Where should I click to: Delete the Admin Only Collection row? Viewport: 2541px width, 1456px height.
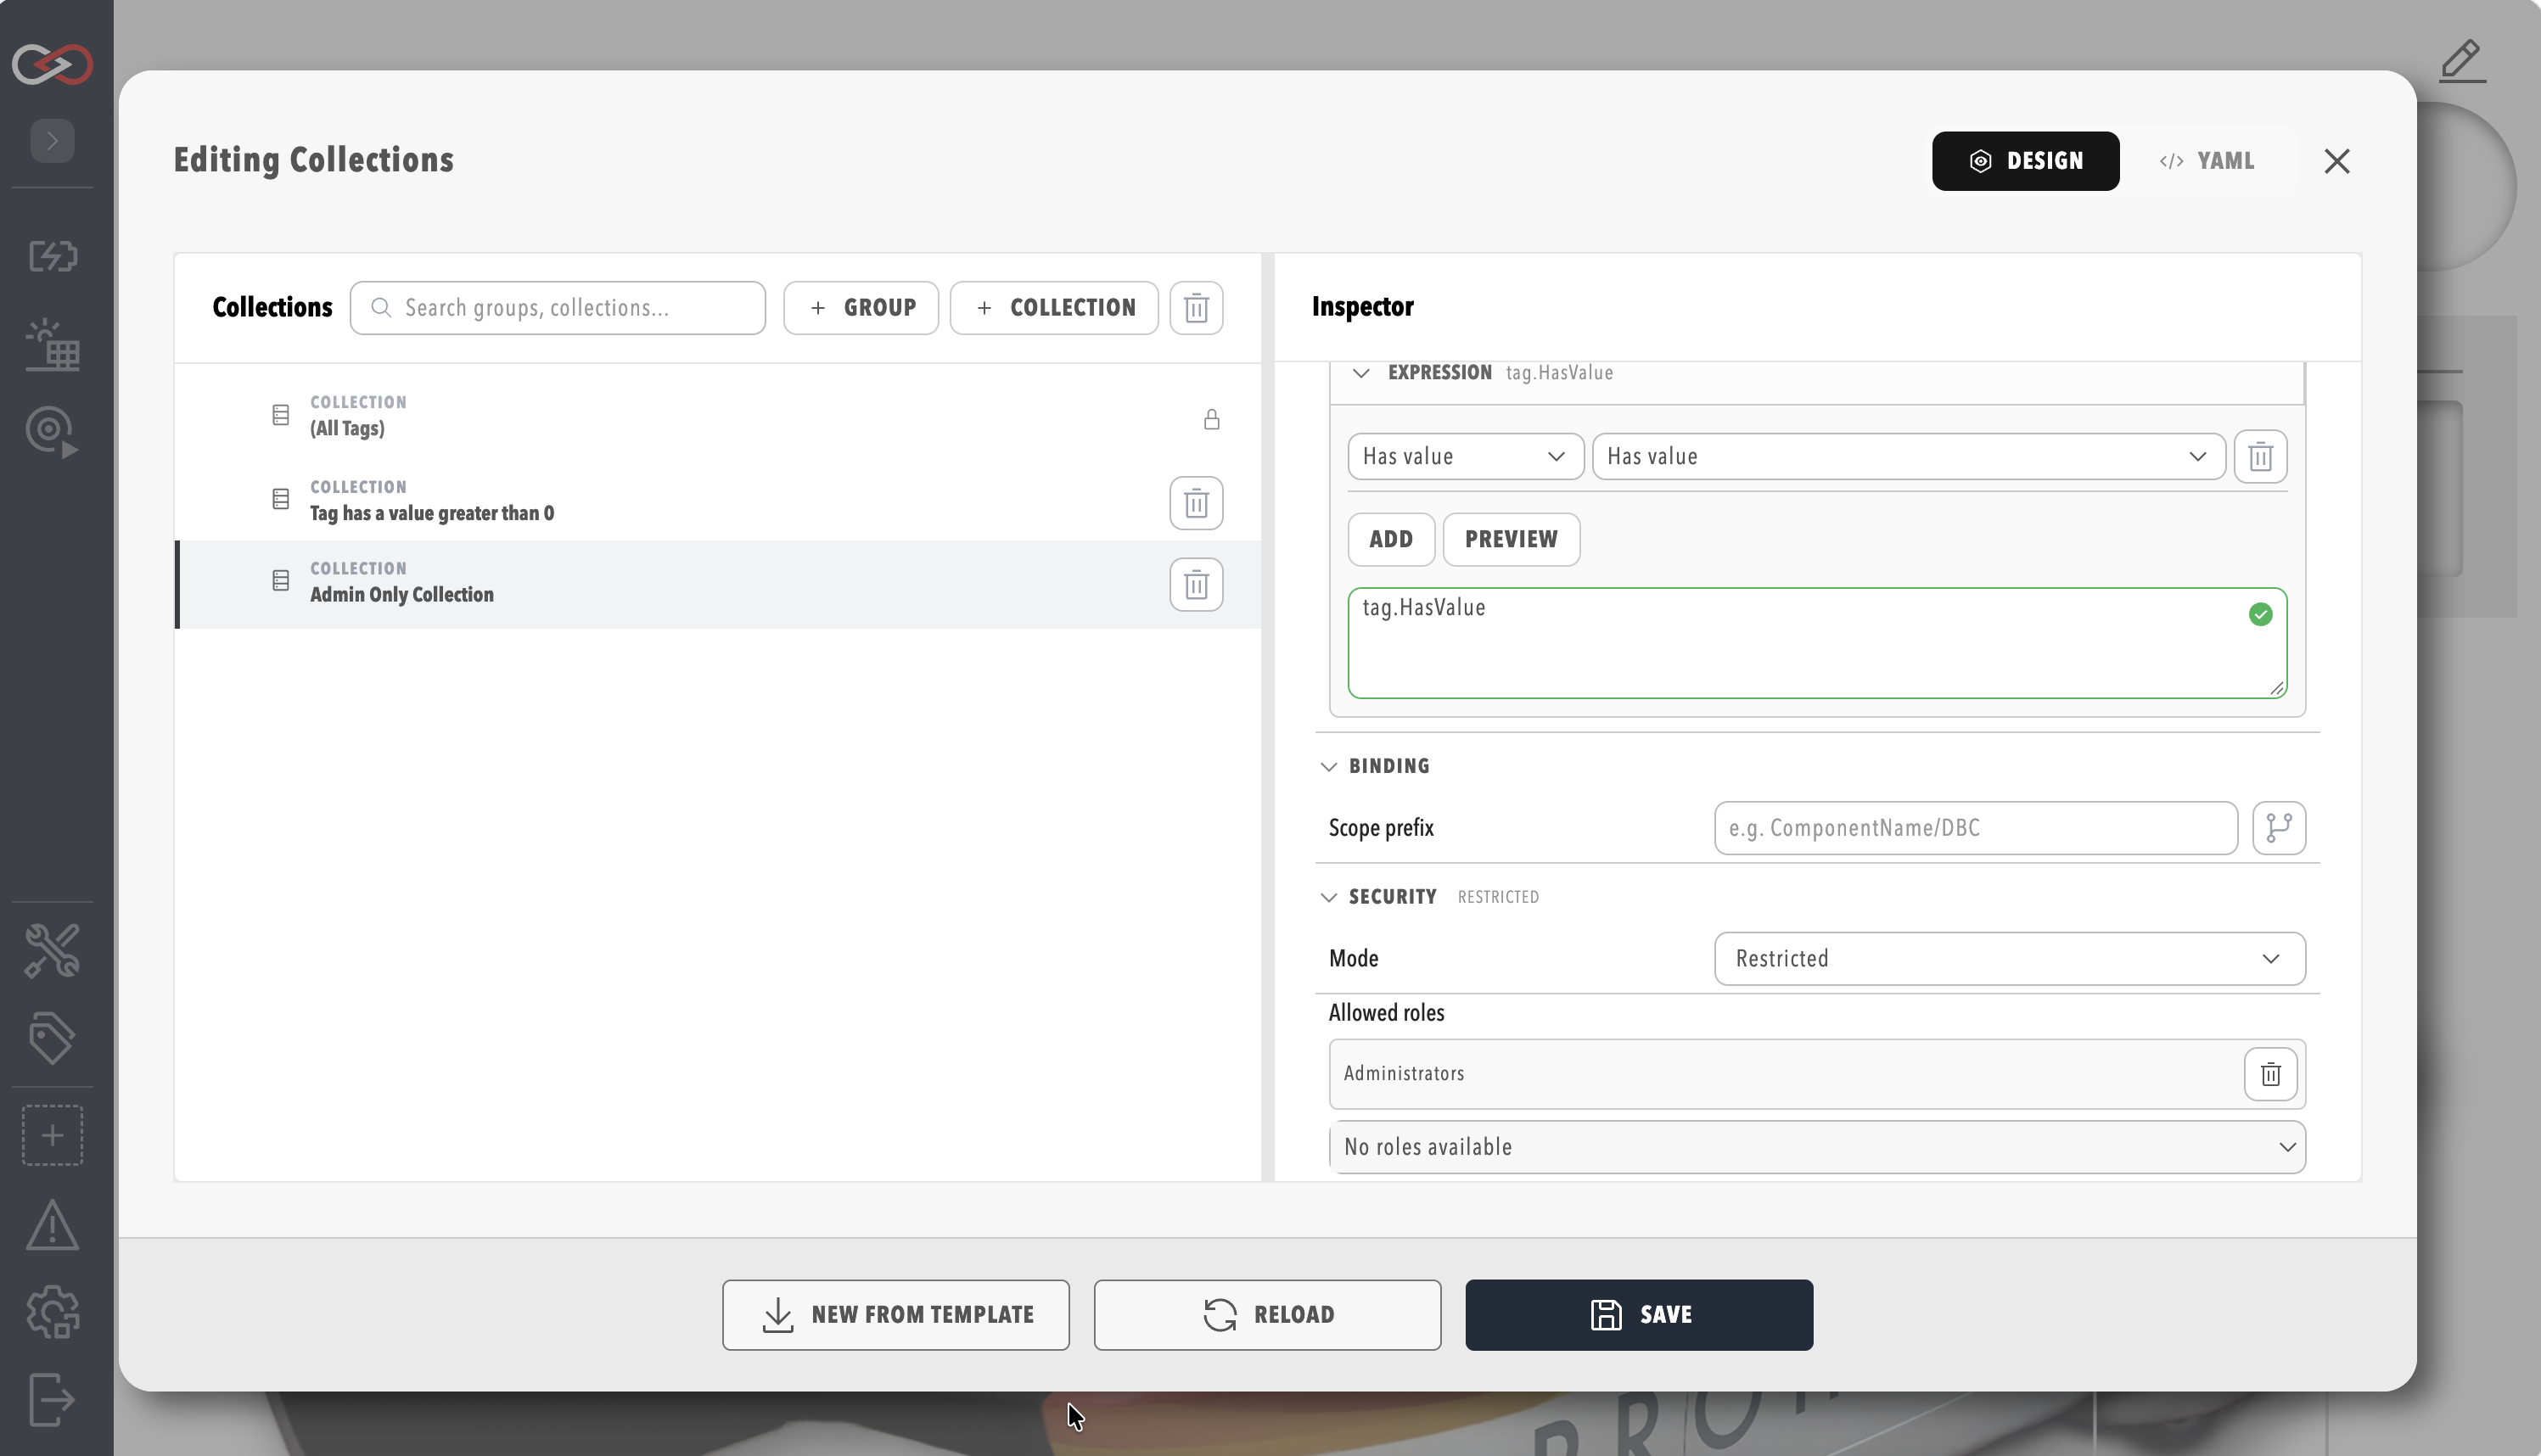[x=1196, y=585]
